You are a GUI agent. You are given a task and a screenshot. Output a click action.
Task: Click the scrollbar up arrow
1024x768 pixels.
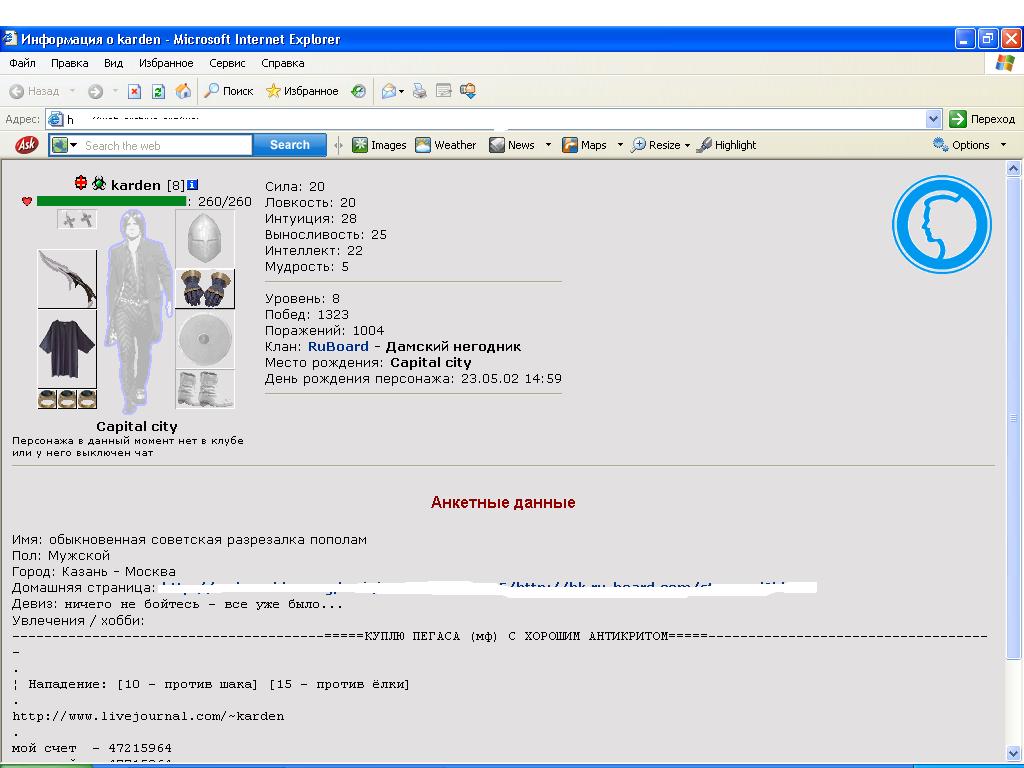tap(1014, 169)
